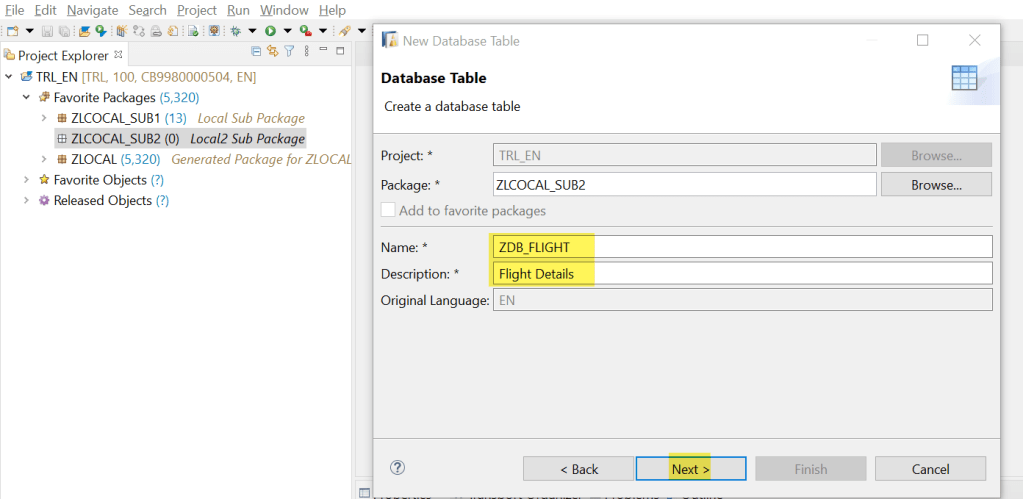Click Collapse All icon in Project Explorer
This screenshot has width=1023, height=499.
click(x=257, y=52)
